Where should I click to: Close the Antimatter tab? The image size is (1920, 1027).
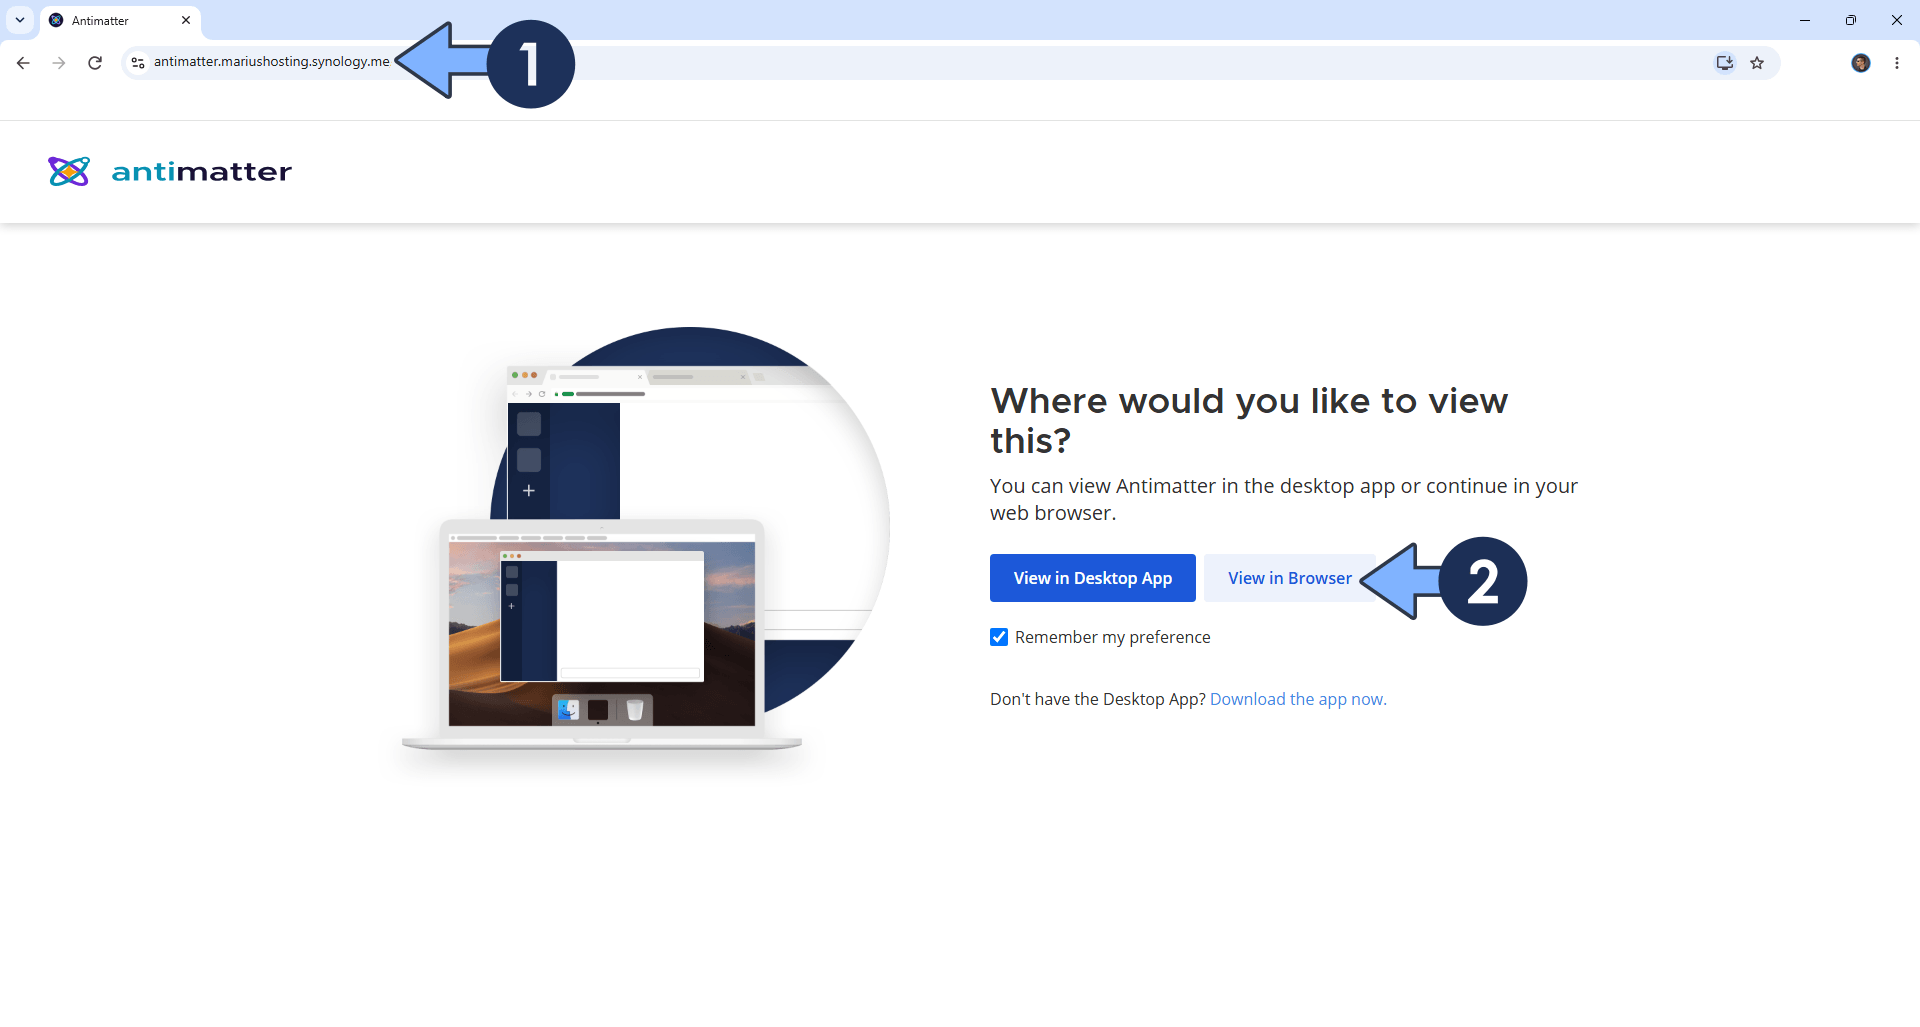[186, 20]
